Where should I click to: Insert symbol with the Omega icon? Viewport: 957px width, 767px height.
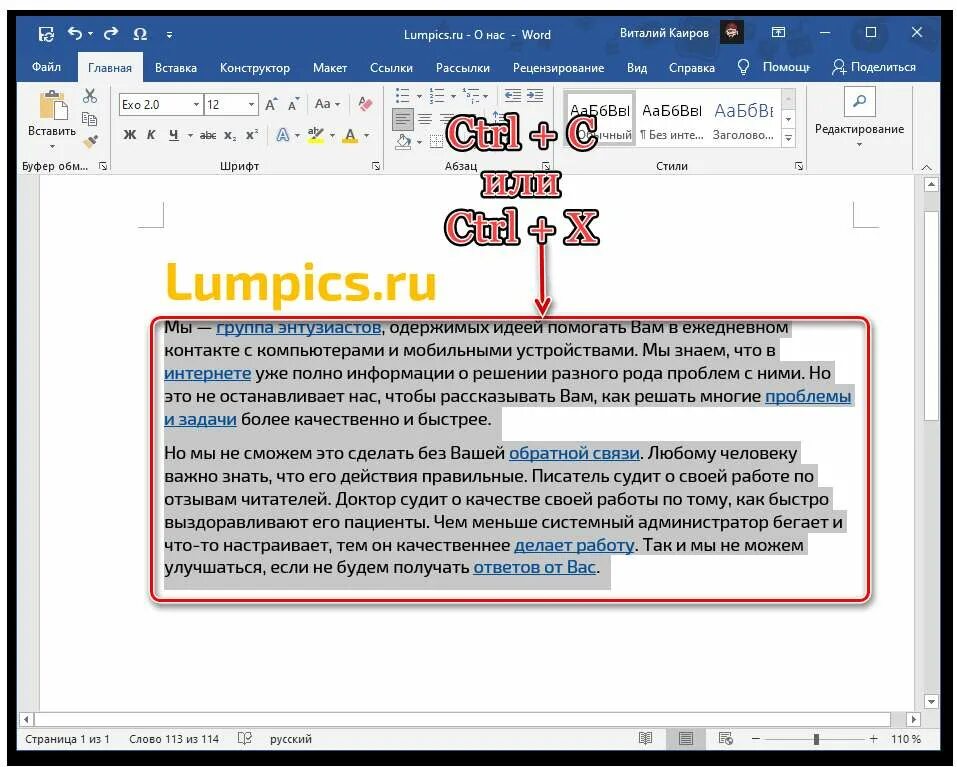(140, 34)
